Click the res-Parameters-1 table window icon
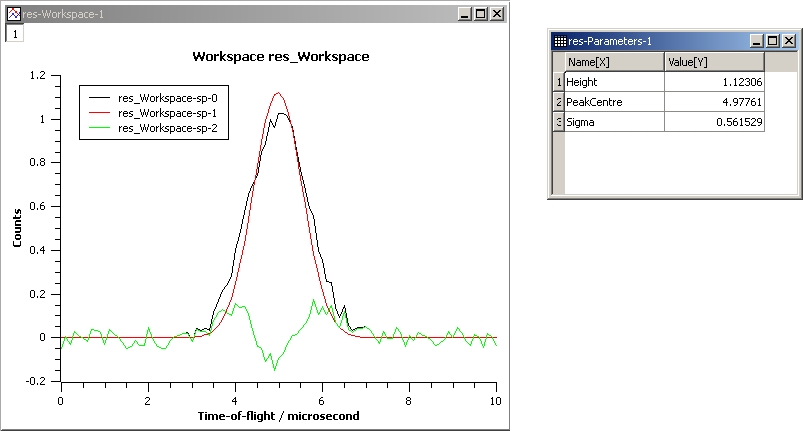 pos(559,41)
